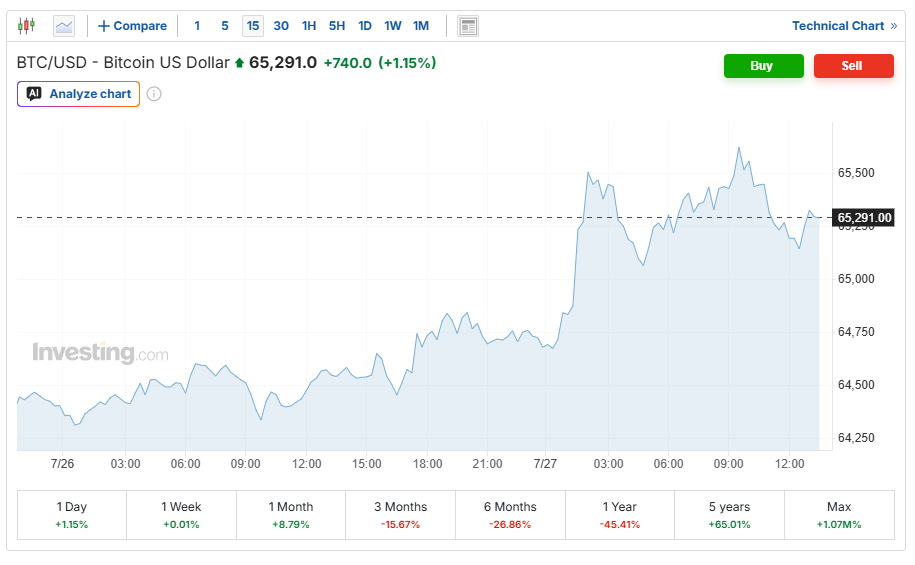
Task: Click the AI badge in Analyze chart
Action: [34, 94]
